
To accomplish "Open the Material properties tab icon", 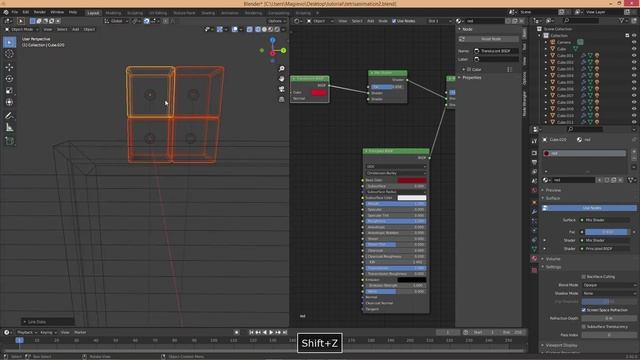I will (534, 259).
